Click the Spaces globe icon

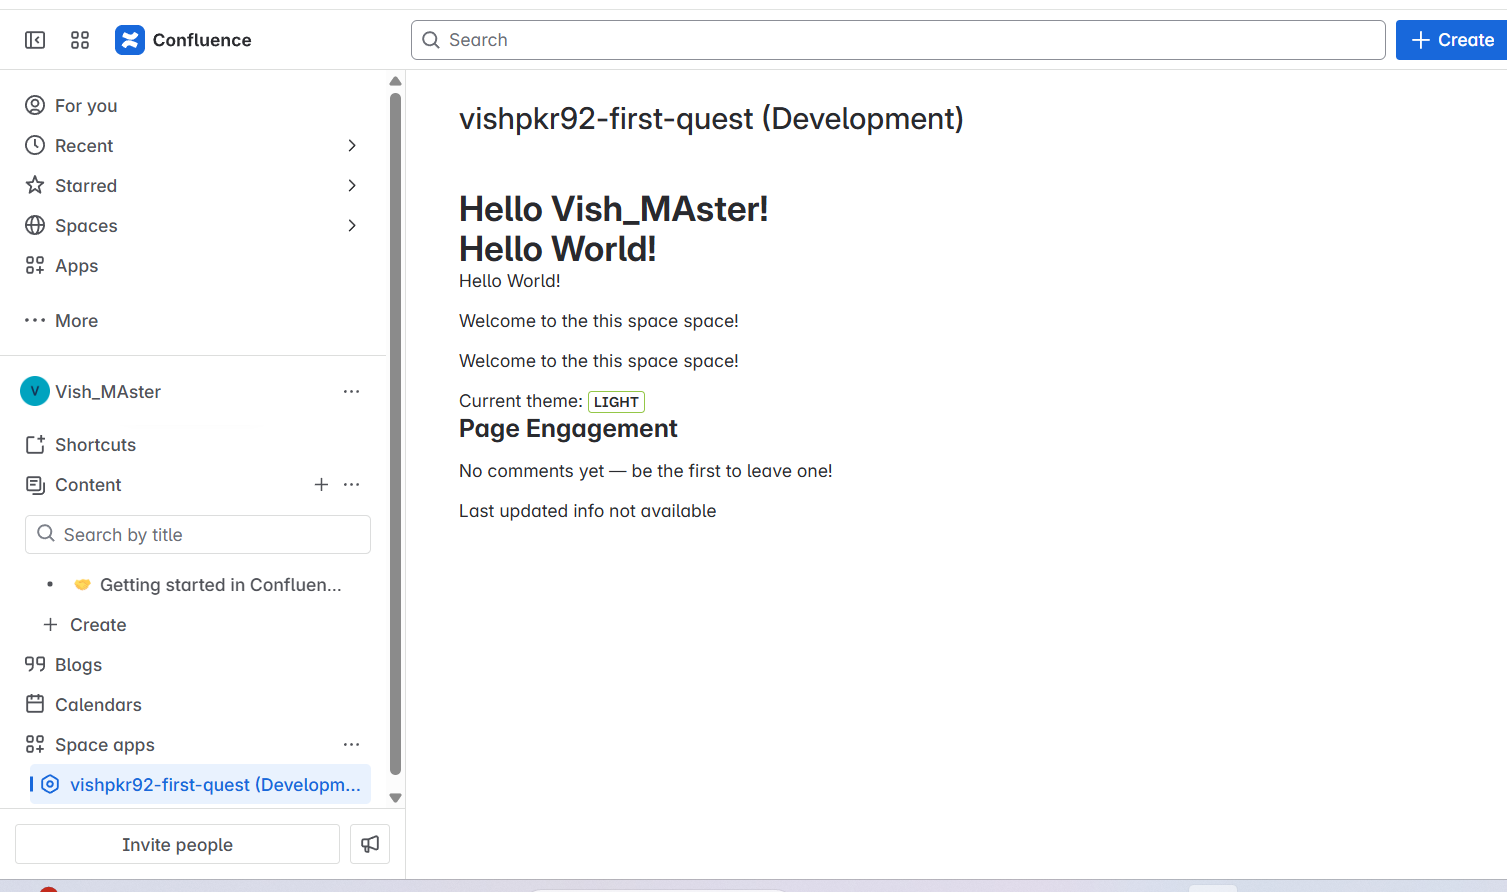pyautogui.click(x=35, y=225)
